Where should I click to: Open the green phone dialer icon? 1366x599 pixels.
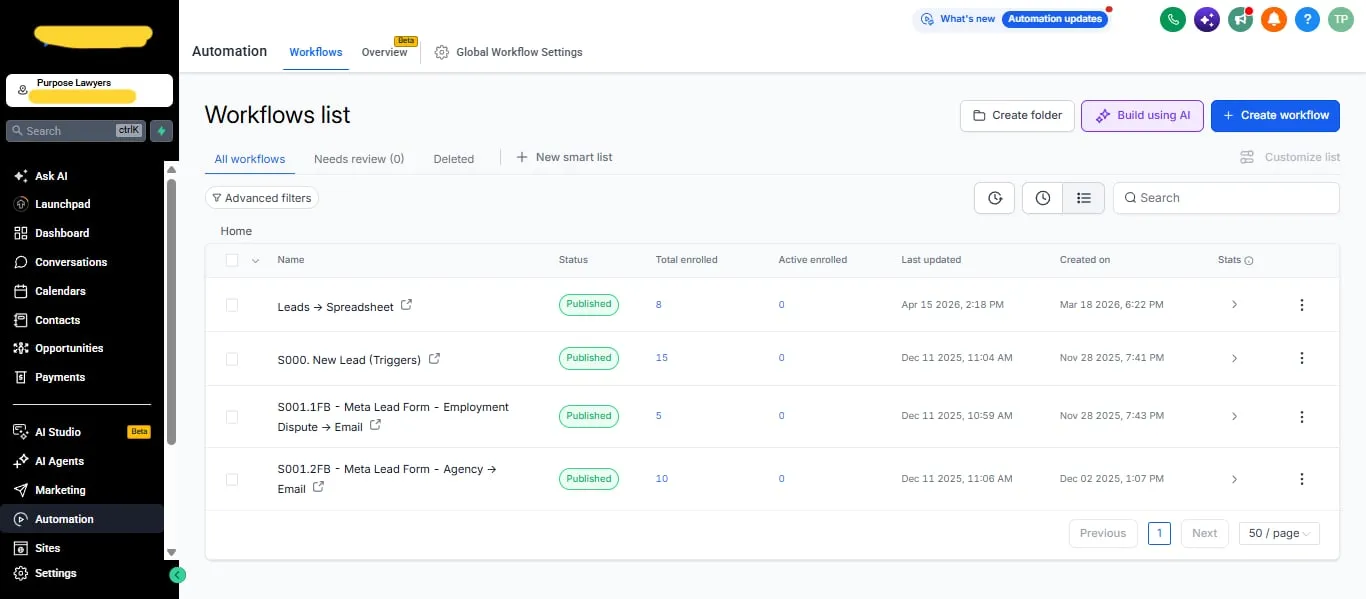pos(1173,19)
